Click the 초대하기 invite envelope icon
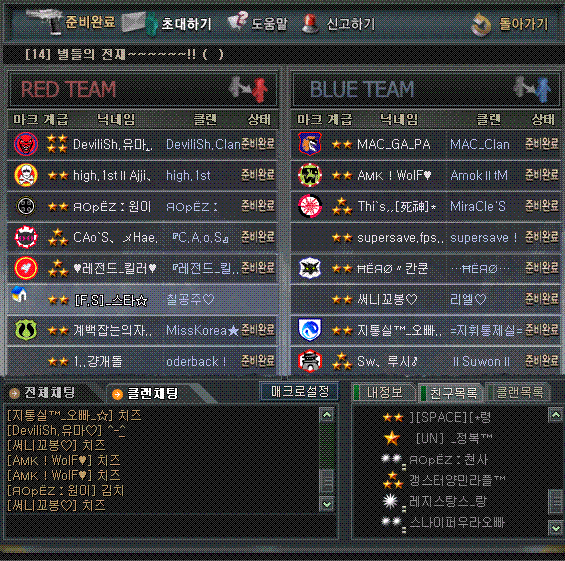This screenshot has width=565, height=561. point(140,23)
